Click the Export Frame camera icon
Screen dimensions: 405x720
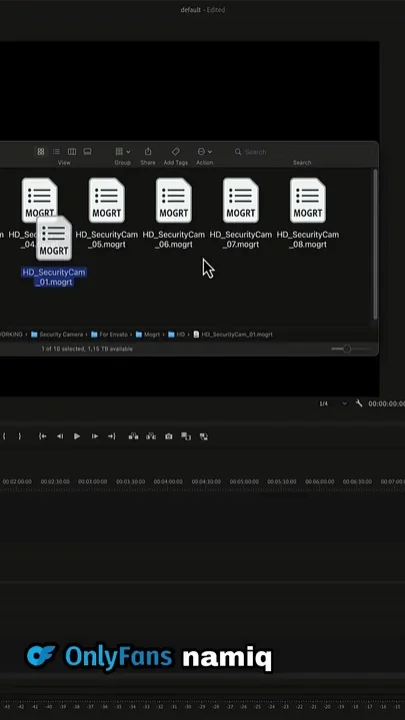click(169, 436)
